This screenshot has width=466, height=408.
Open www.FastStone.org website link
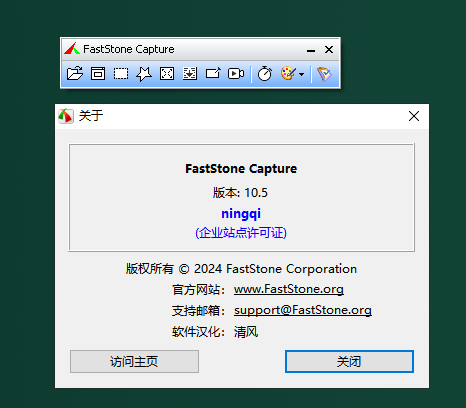click(289, 289)
